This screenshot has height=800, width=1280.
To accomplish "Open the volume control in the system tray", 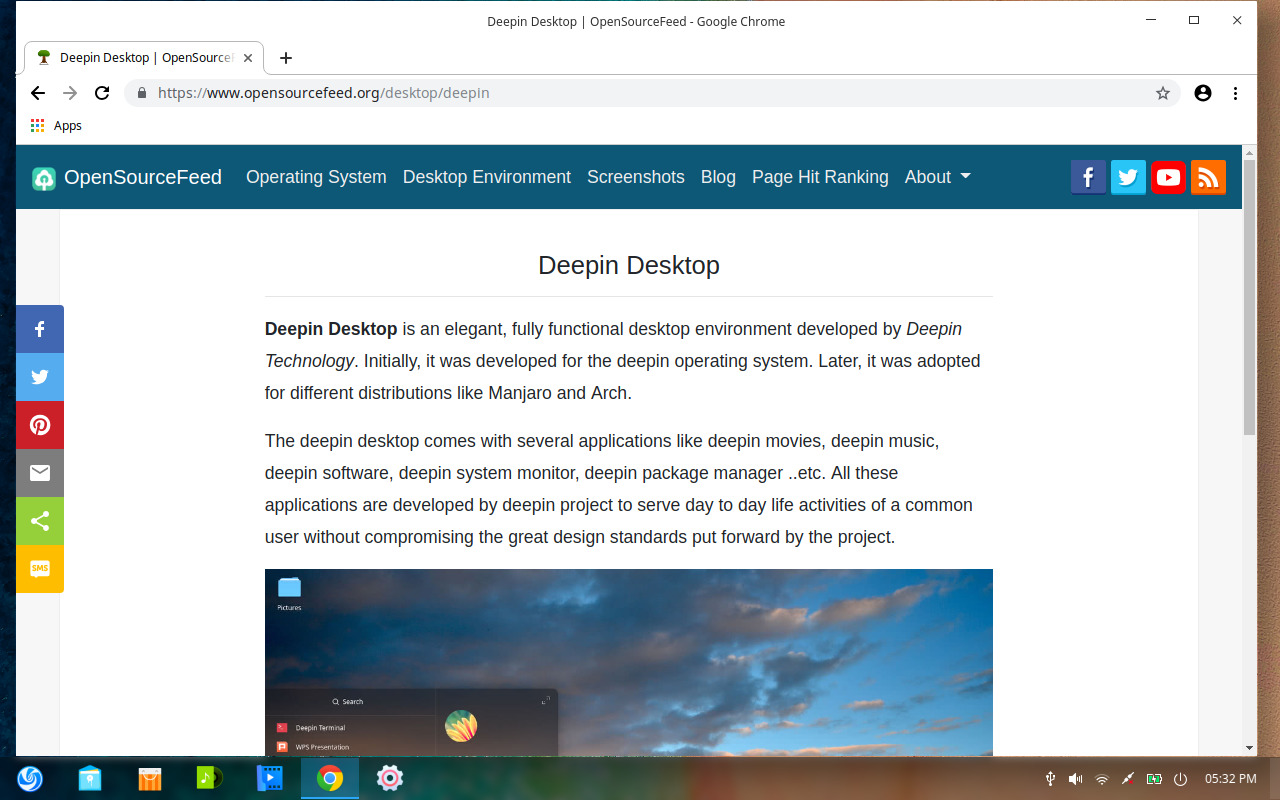I will pyautogui.click(x=1075, y=778).
